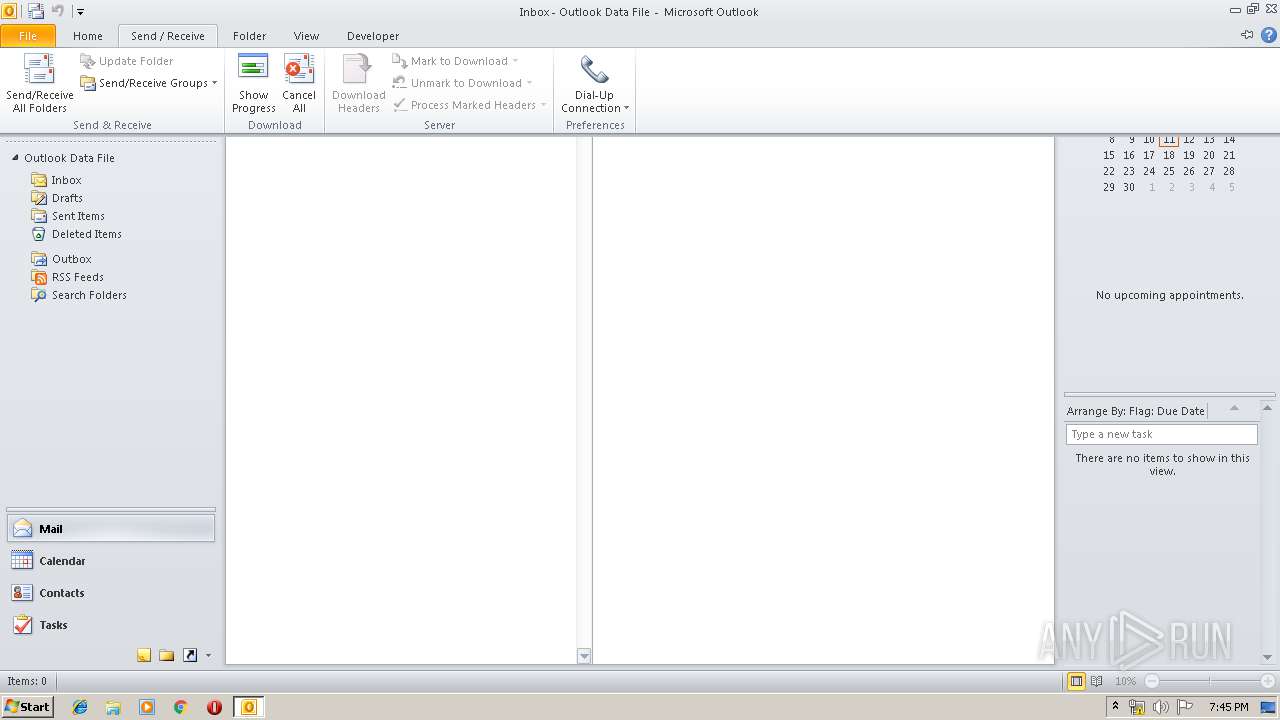This screenshot has height=720, width=1280.
Task: Open the Drafts folder
Action: [67, 198]
